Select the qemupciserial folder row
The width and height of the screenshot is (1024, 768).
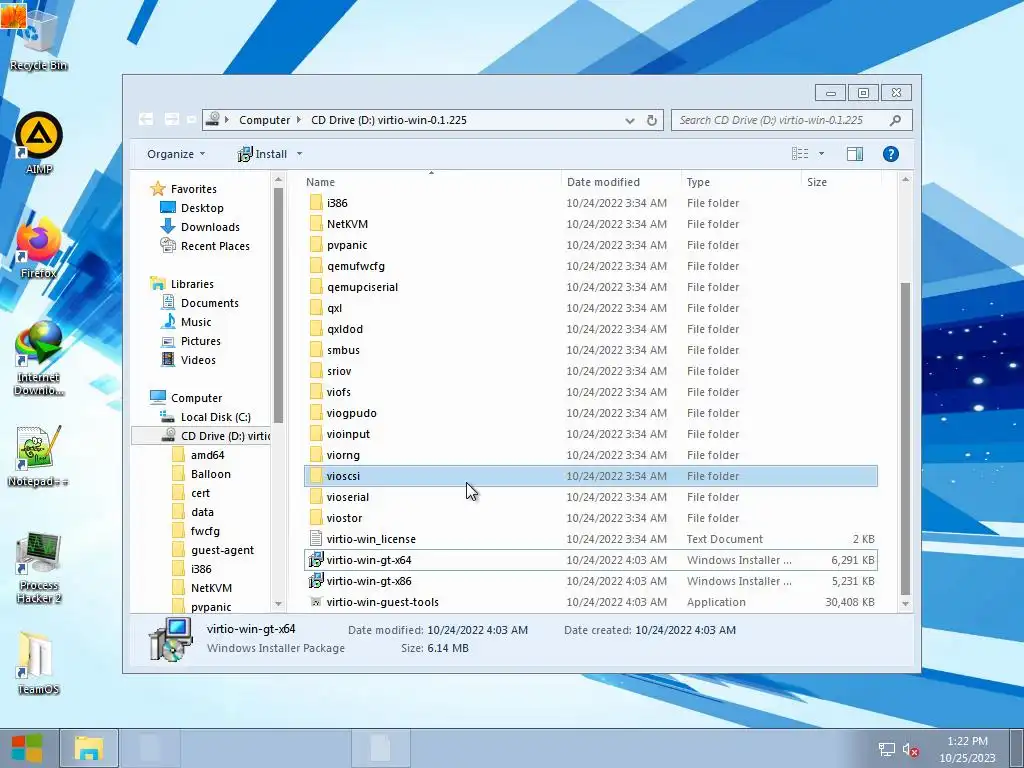coord(590,287)
